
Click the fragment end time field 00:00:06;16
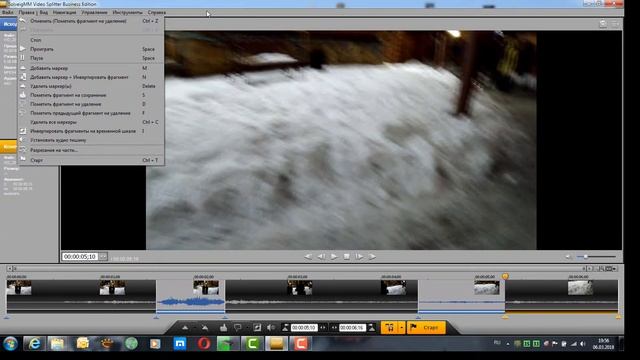352,328
